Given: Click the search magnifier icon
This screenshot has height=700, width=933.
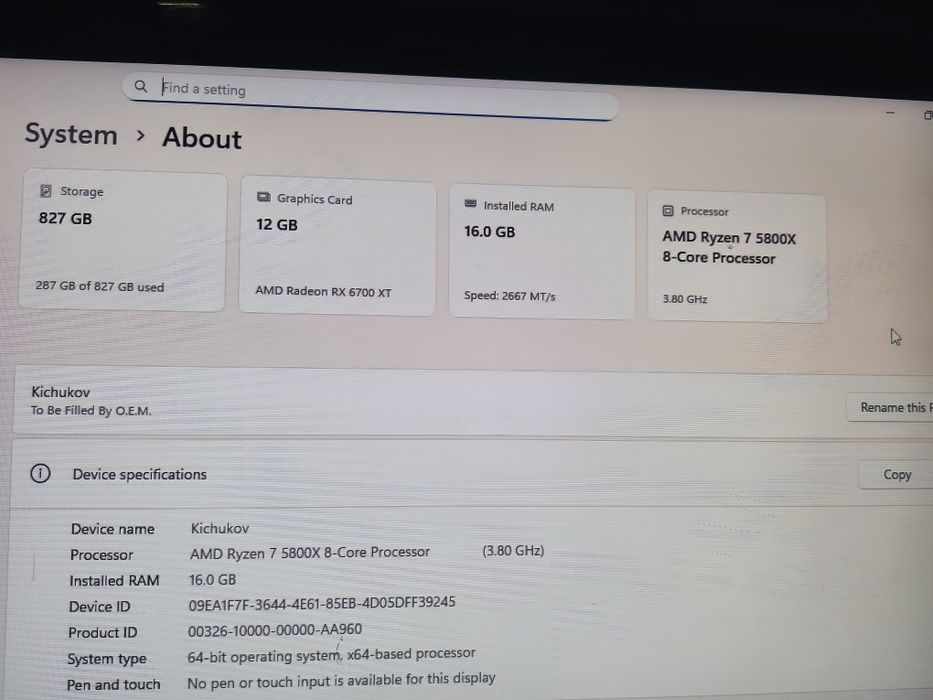Looking at the screenshot, I should click(140, 86).
